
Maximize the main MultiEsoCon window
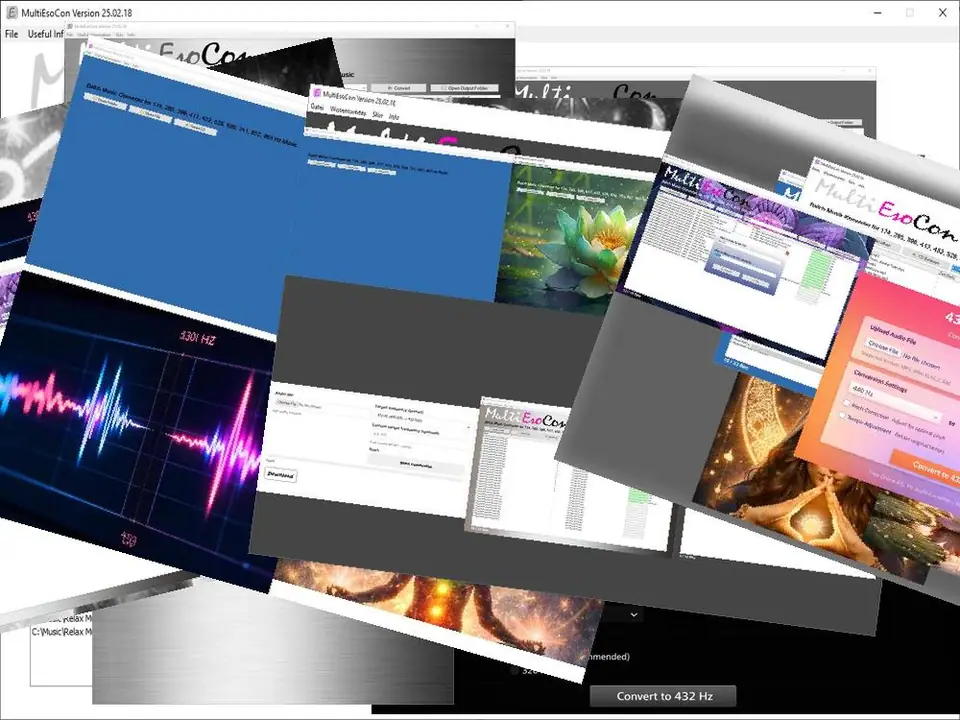pos(909,13)
